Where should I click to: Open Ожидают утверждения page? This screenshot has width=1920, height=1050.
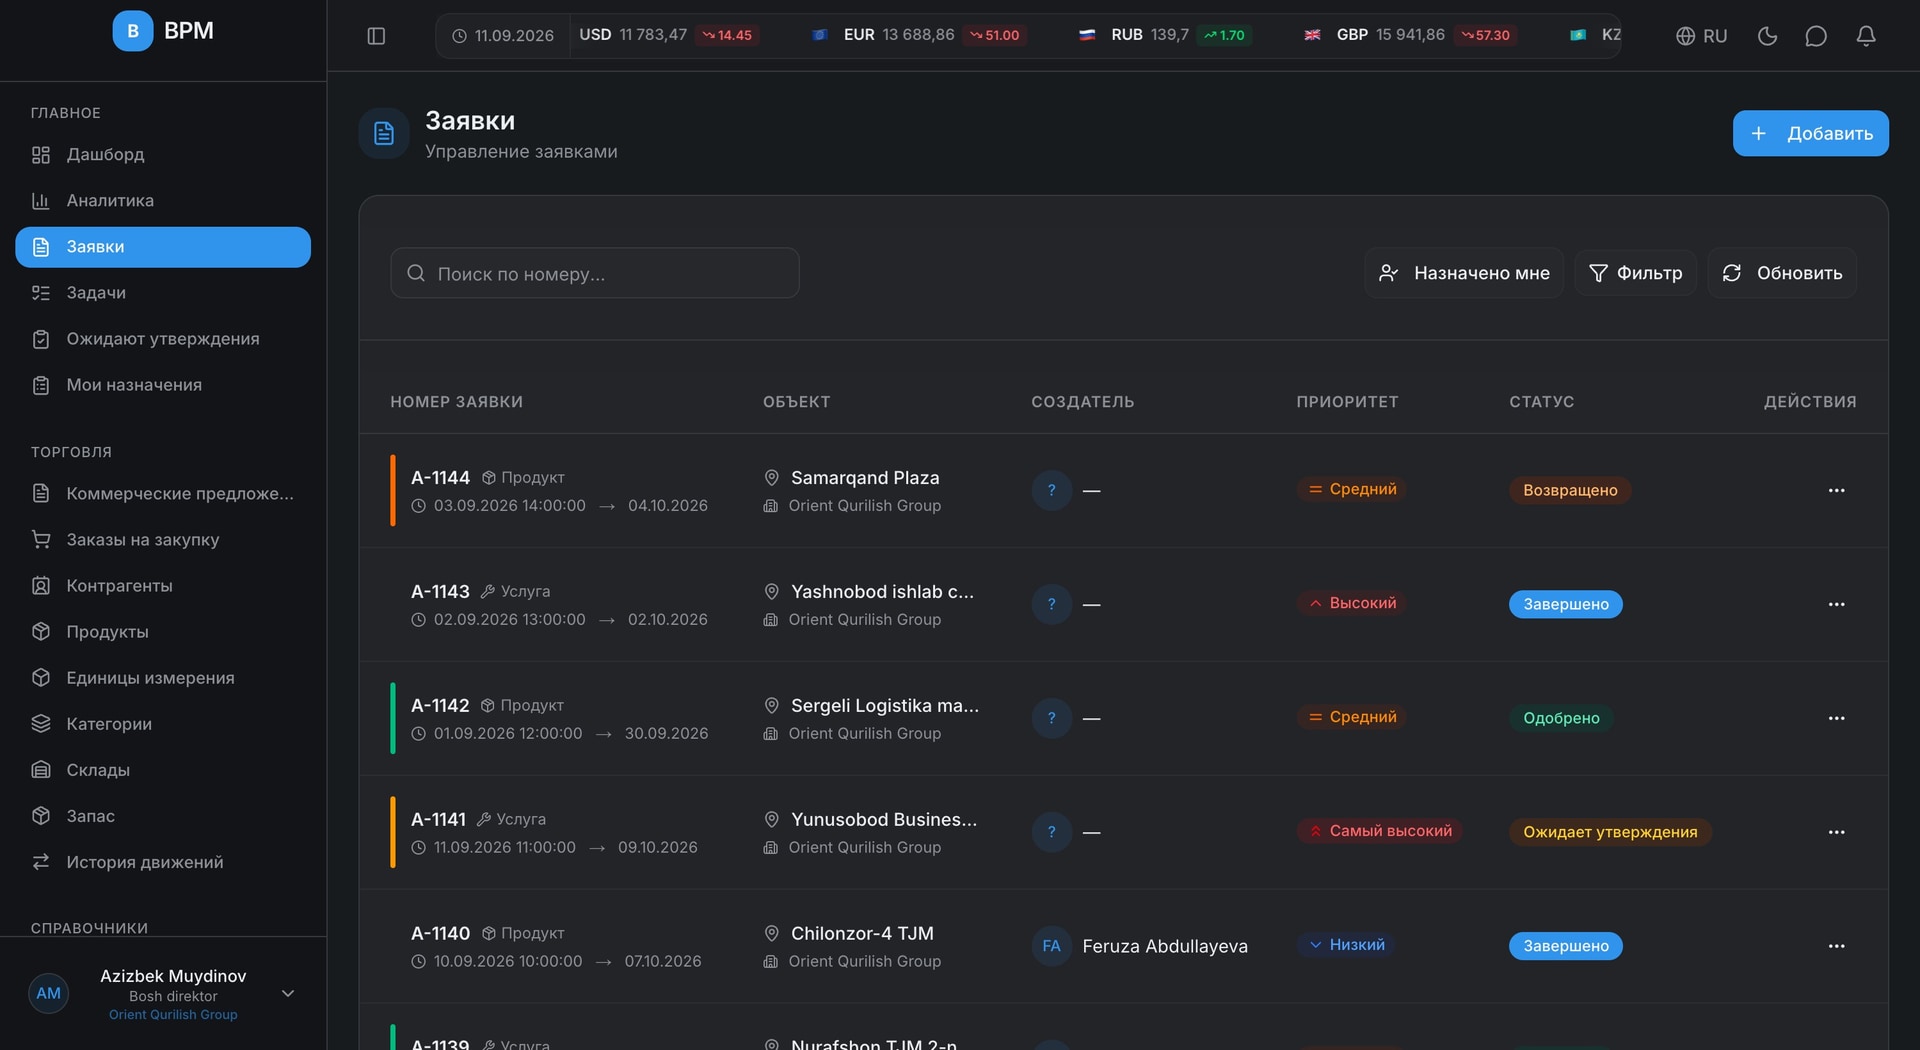163,339
